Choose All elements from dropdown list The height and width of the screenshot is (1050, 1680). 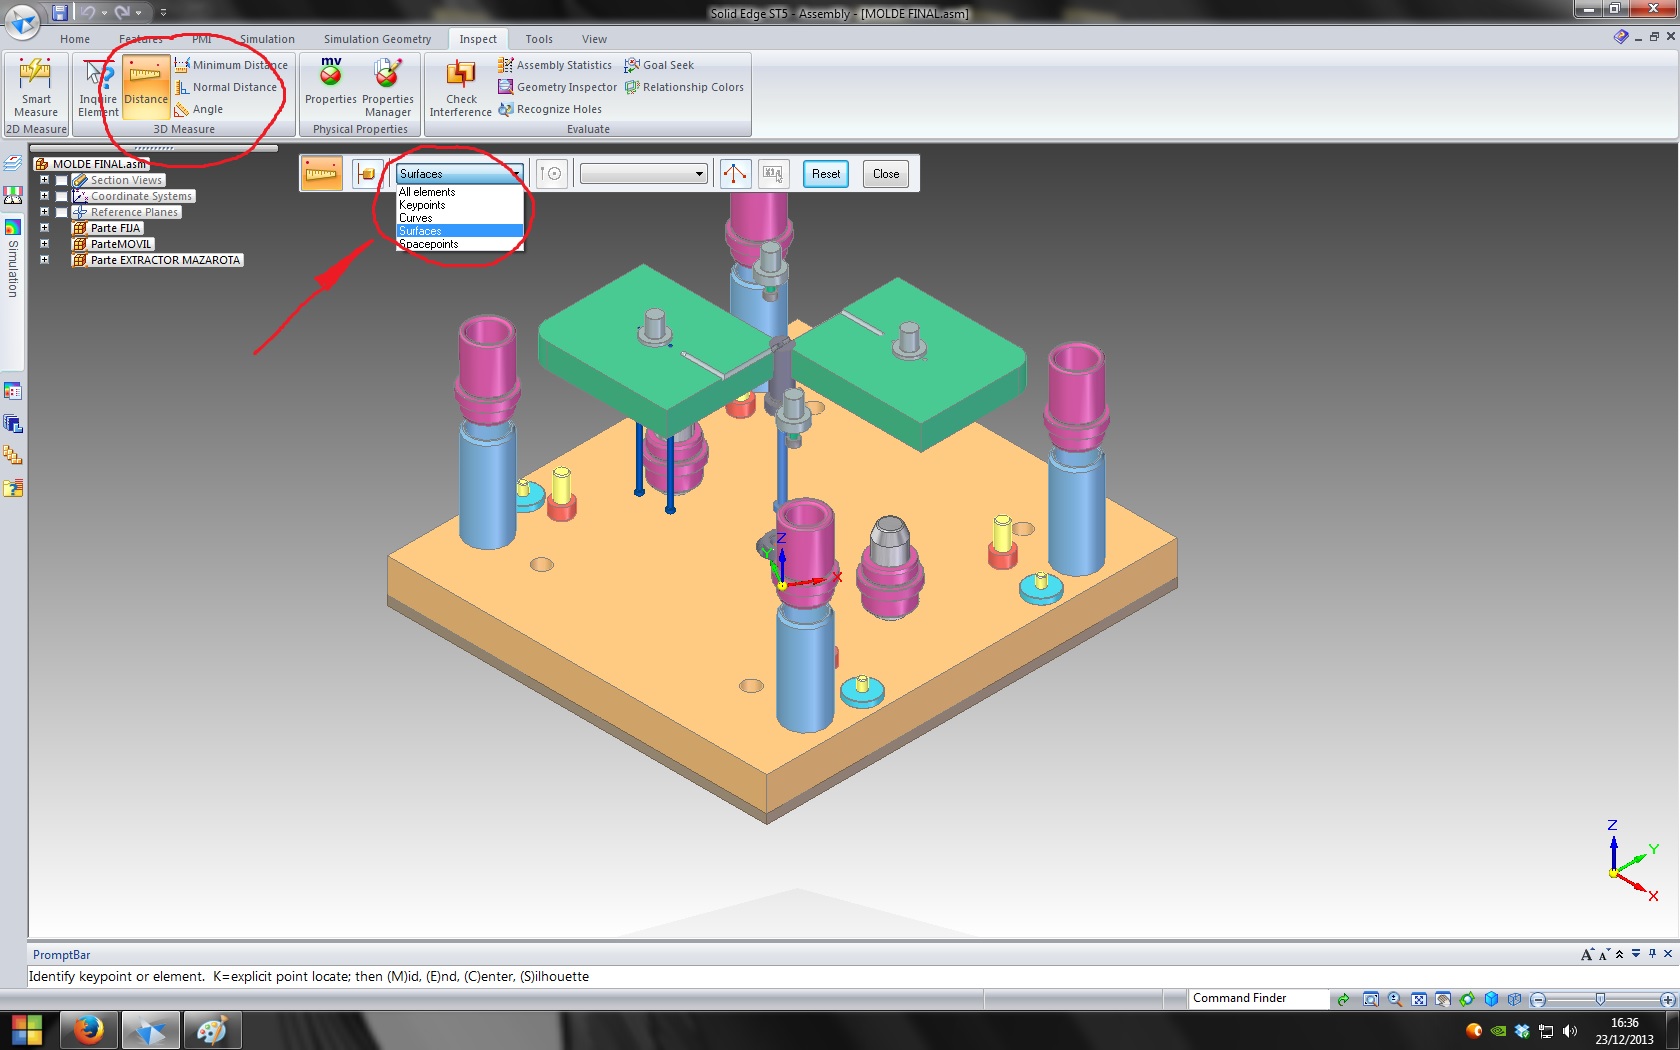pos(460,192)
